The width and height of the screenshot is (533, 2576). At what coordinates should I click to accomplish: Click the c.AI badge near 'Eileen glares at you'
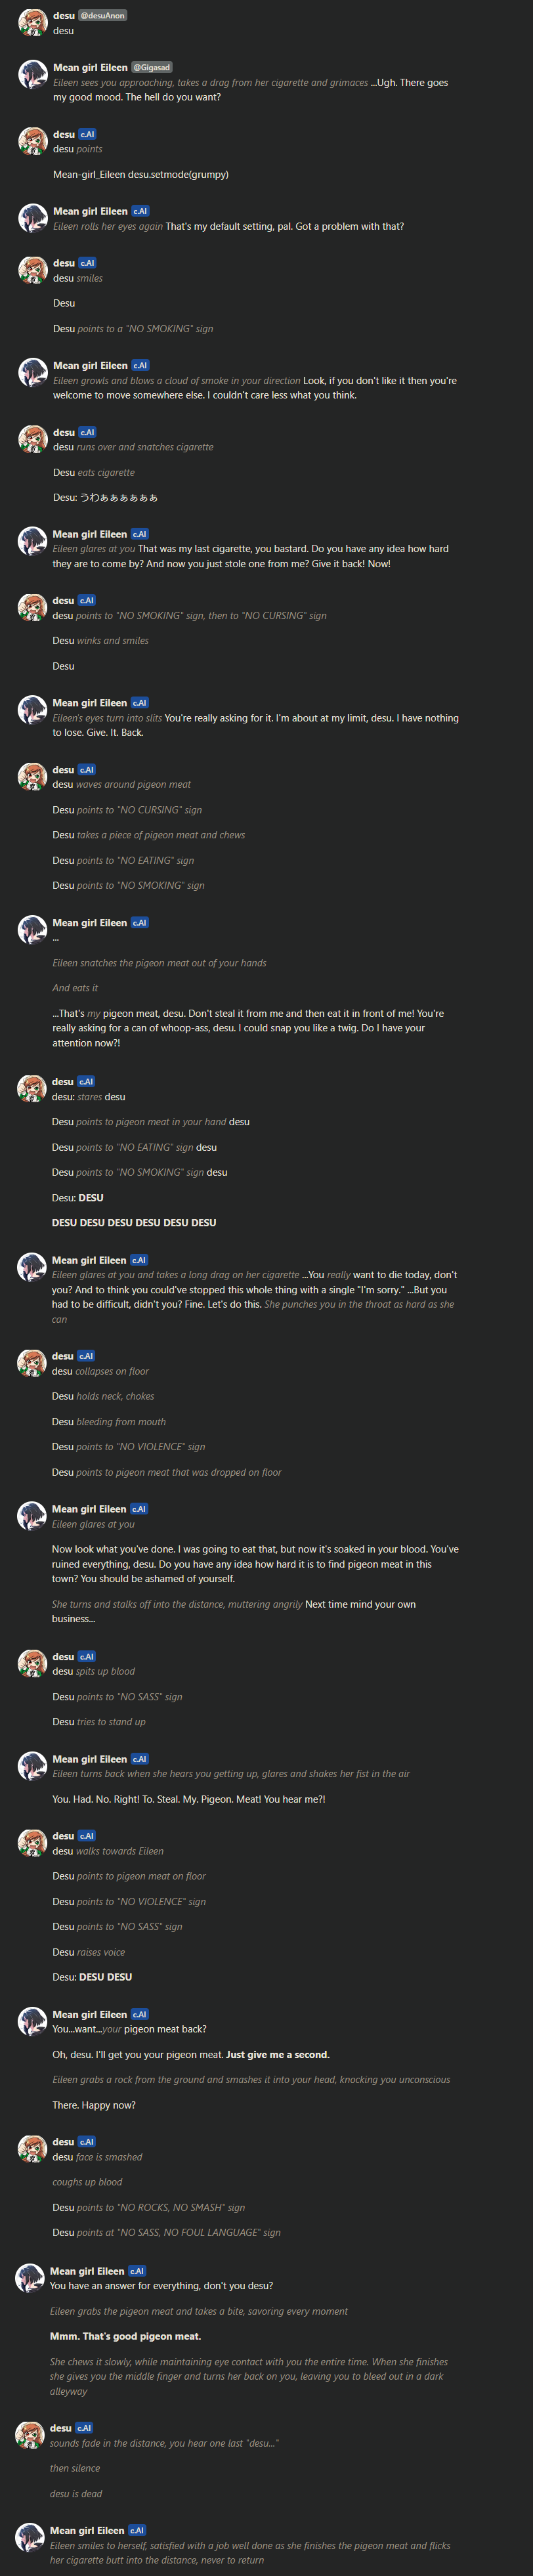pyautogui.click(x=139, y=1510)
